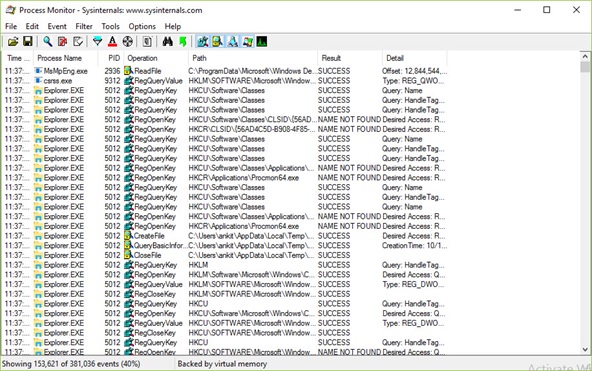The height and width of the screenshot is (371, 592).
Task: Toggle Show Profiling Events button
Action: point(262,42)
